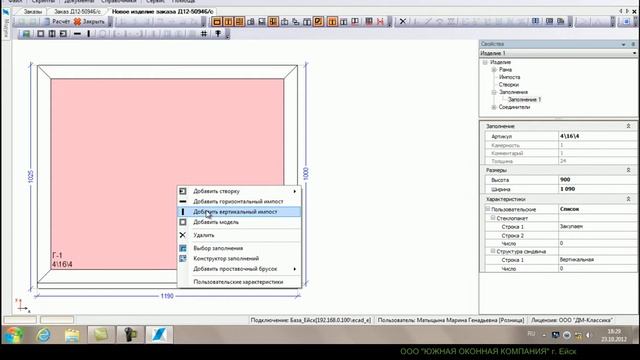The height and width of the screenshot is (360, 640).
Task: Select Импоста in the product tree
Action: pyautogui.click(x=509, y=77)
